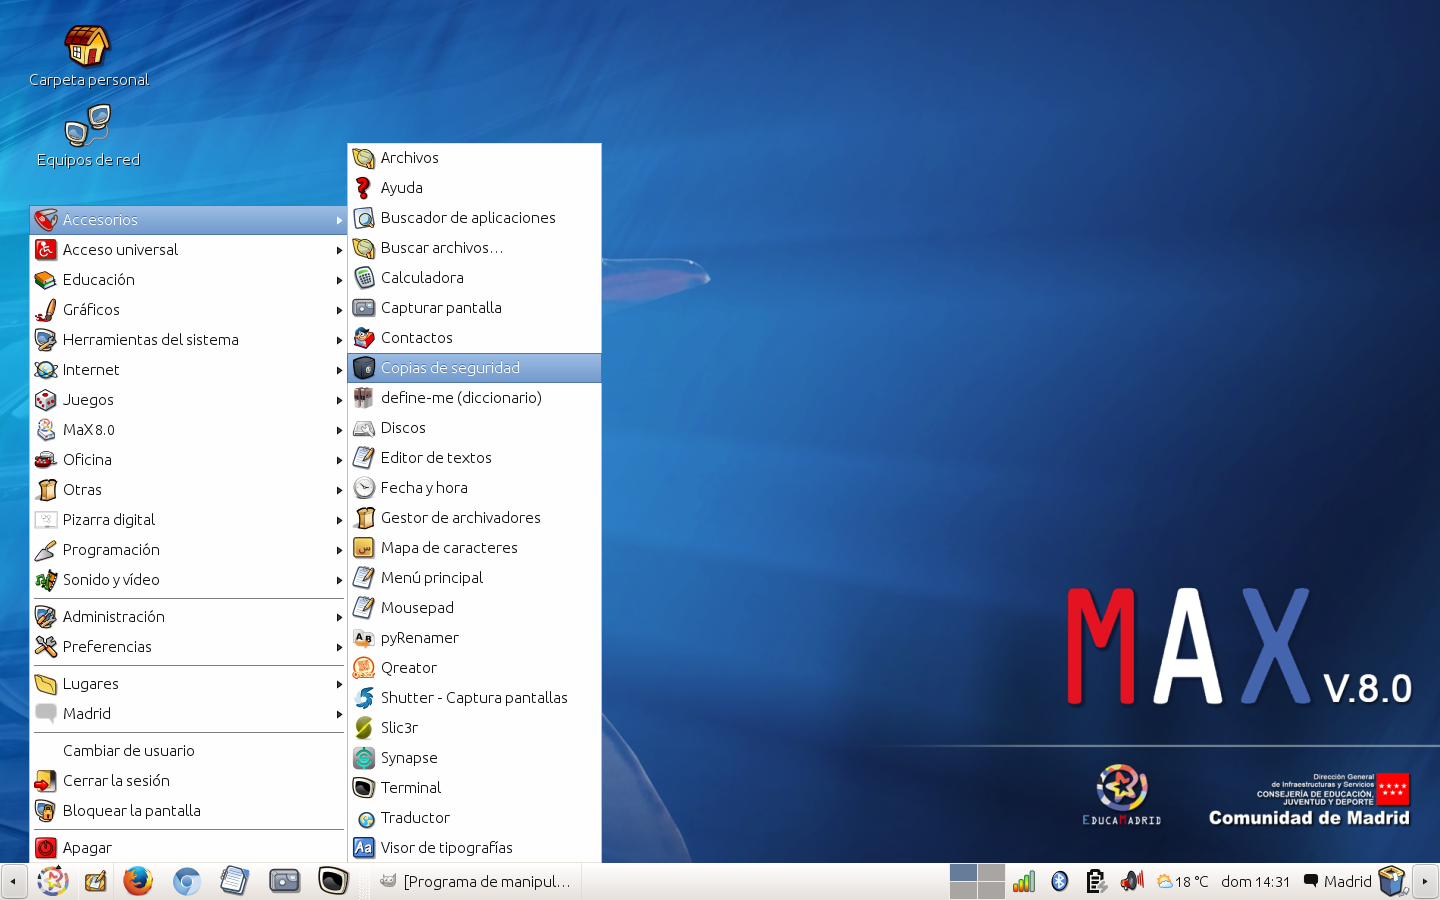Screen dimensions: 1440x900
Task: Open Chromium browser from the panel
Action: pyautogui.click(x=186, y=881)
